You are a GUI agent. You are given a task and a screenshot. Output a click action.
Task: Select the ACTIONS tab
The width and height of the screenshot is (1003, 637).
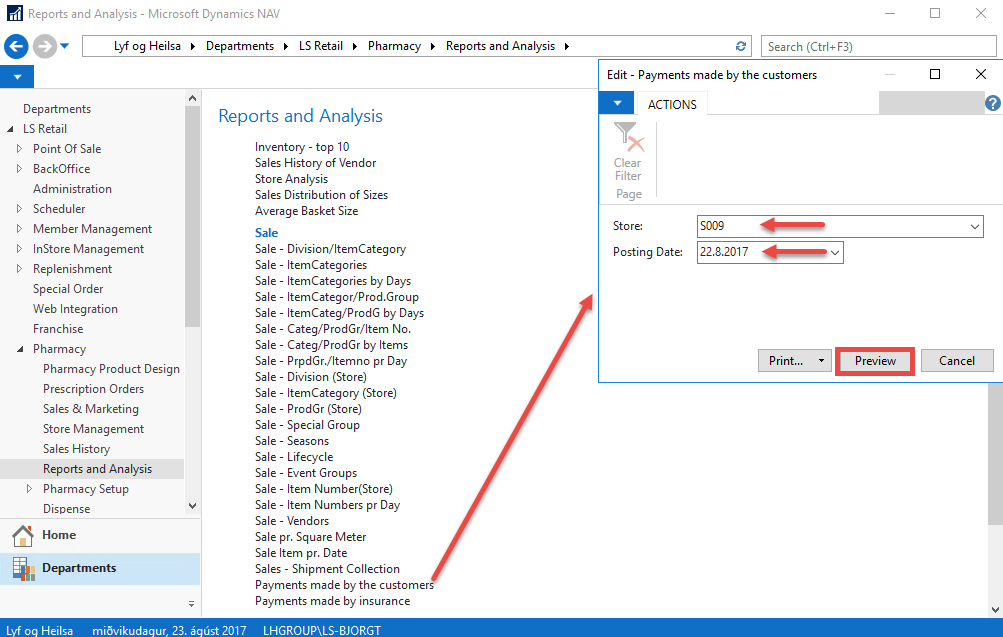pos(672,104)
